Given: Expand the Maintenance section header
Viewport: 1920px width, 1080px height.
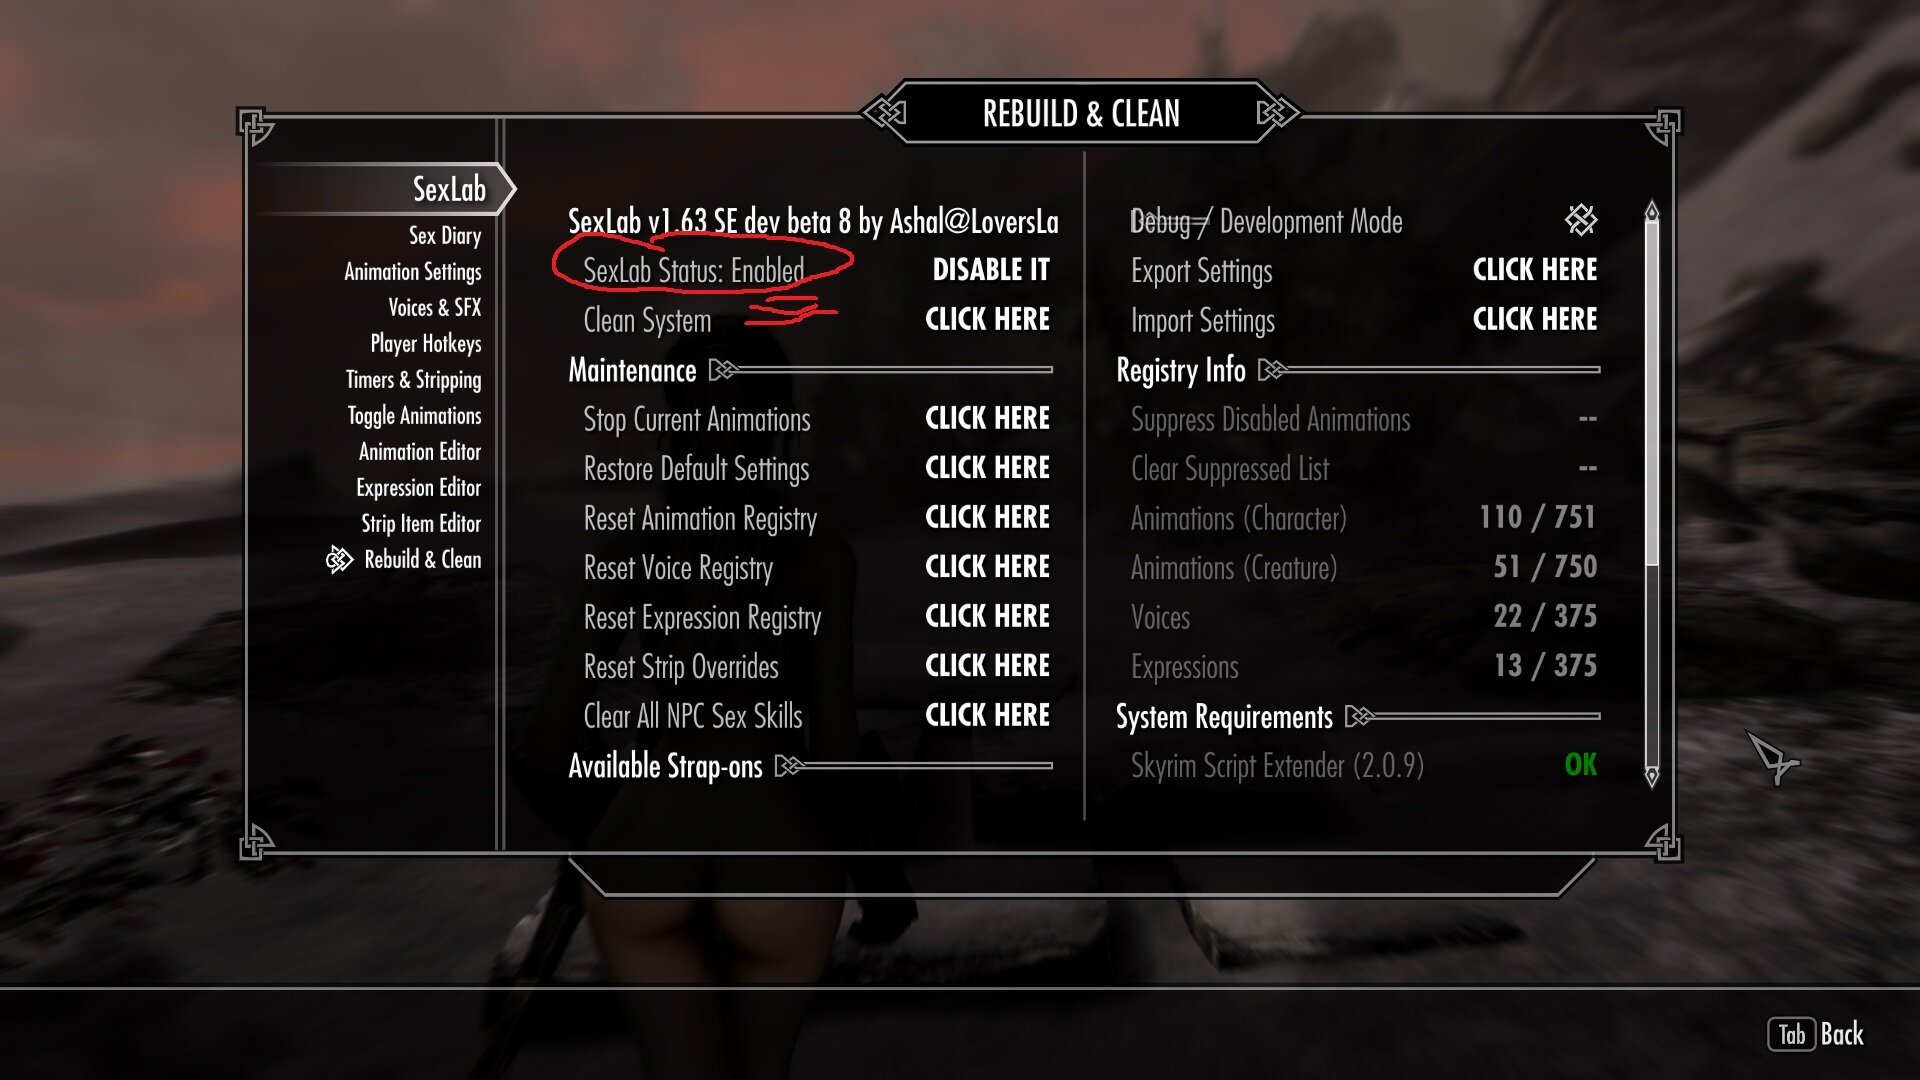Looking at the screenshot, I should (x=632, y=369).
